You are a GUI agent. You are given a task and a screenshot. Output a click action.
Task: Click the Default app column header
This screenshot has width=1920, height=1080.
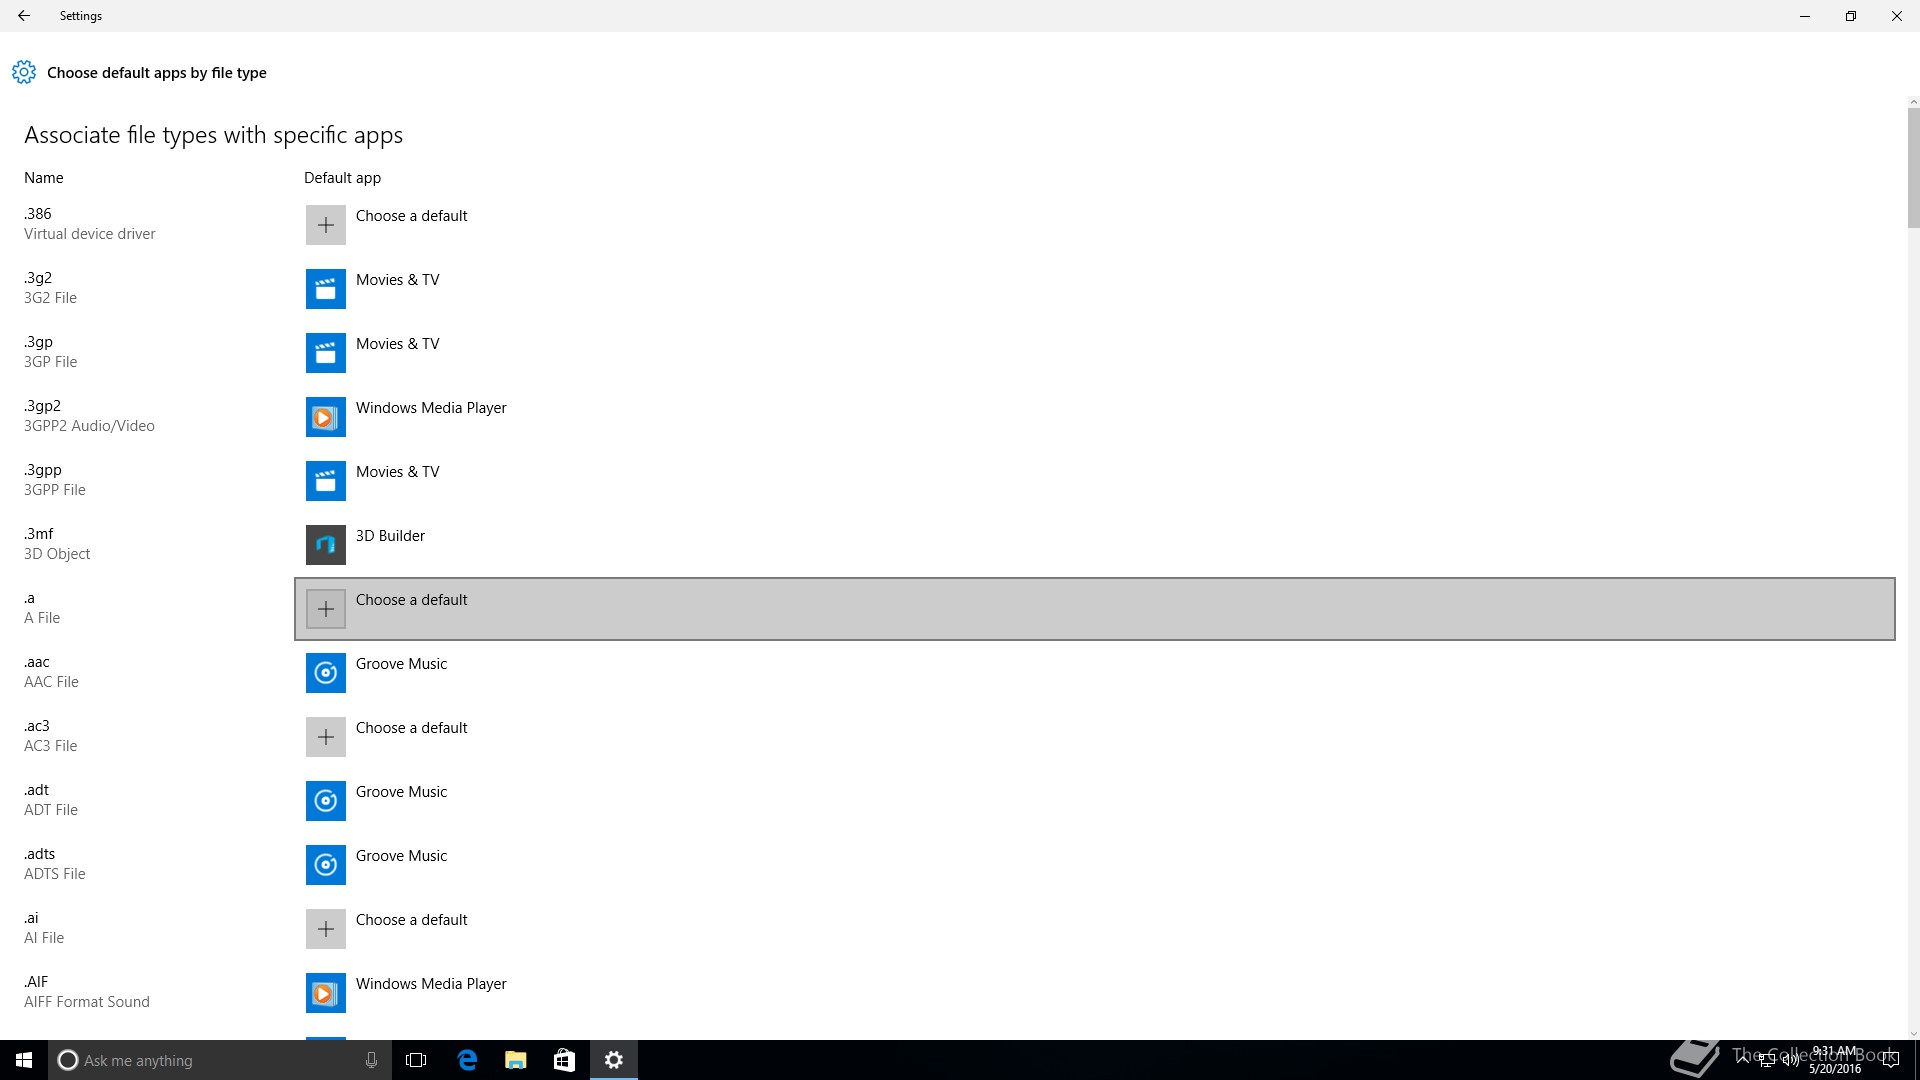click(x=342, y=178)
